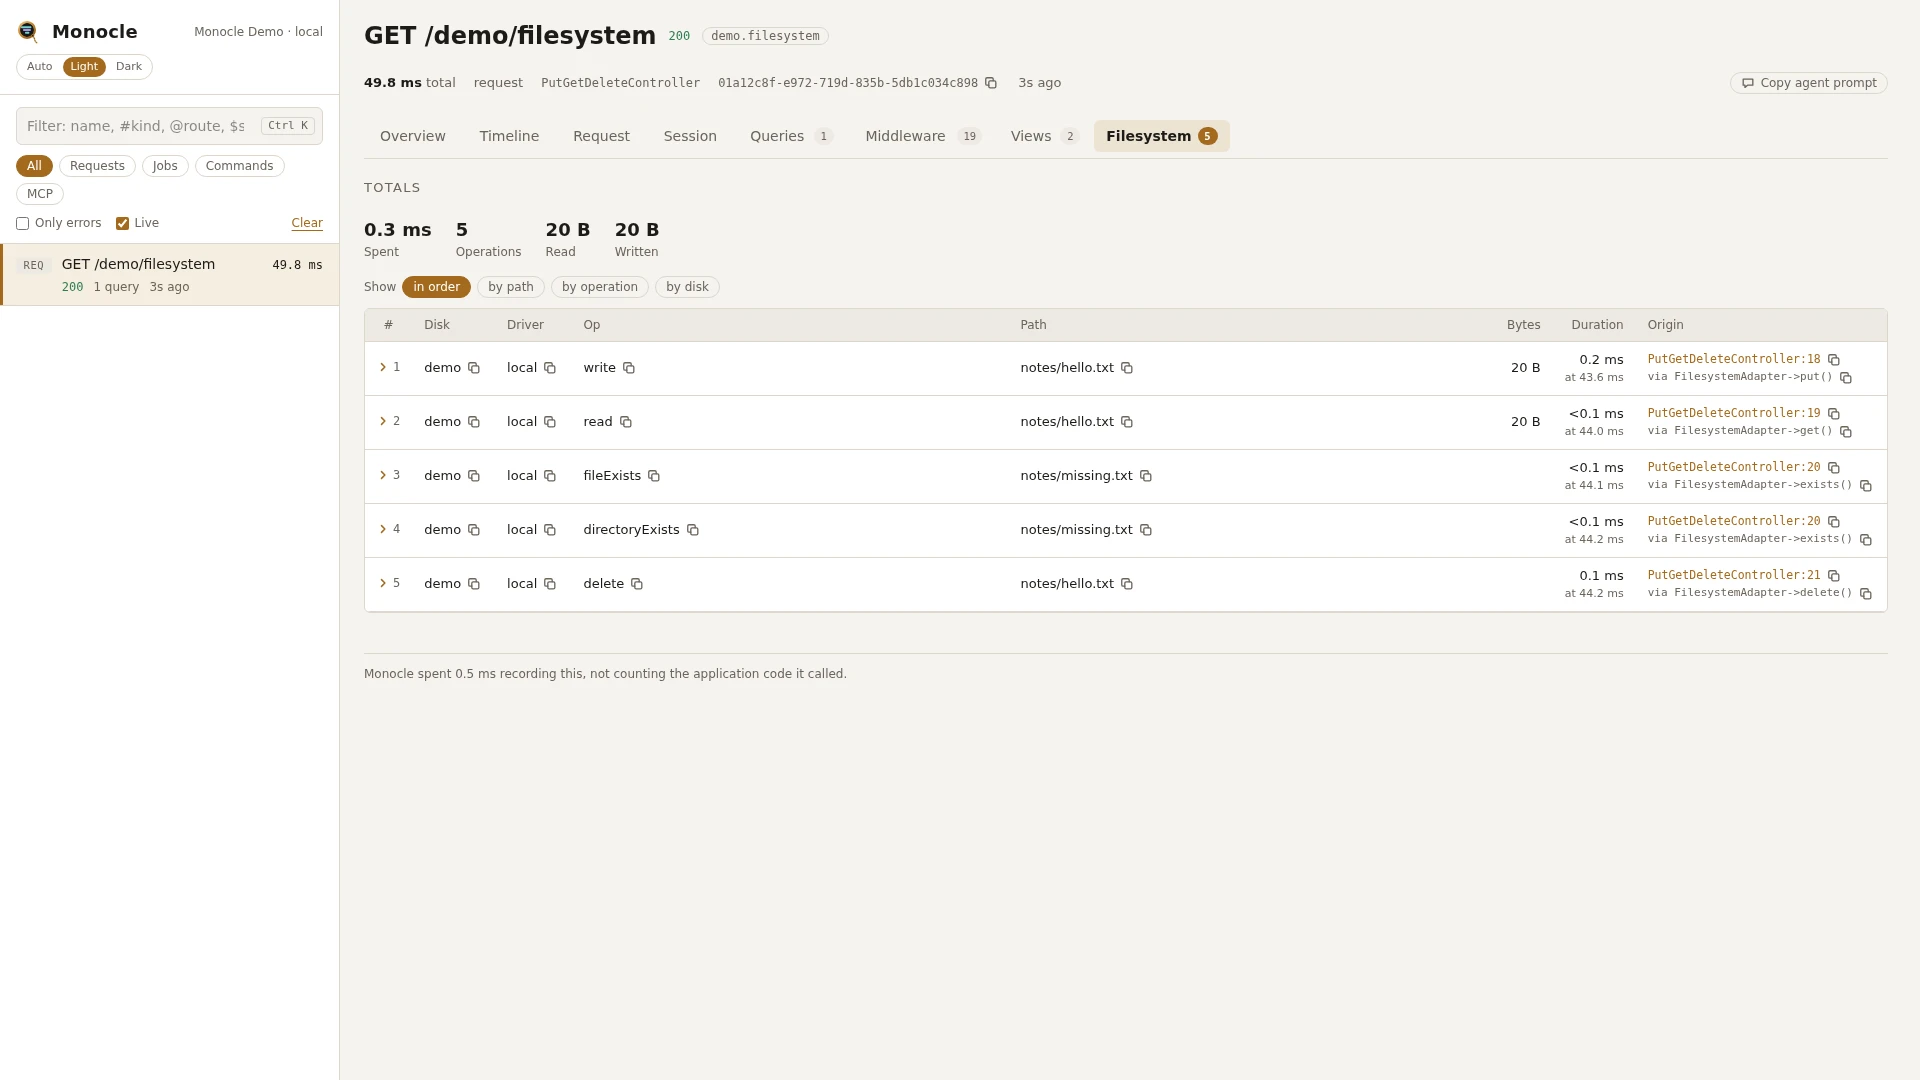Image resolution: width=1920 pixels, height=1080 pixels.
Task: Open the Middleware tab
Action: 923,136
